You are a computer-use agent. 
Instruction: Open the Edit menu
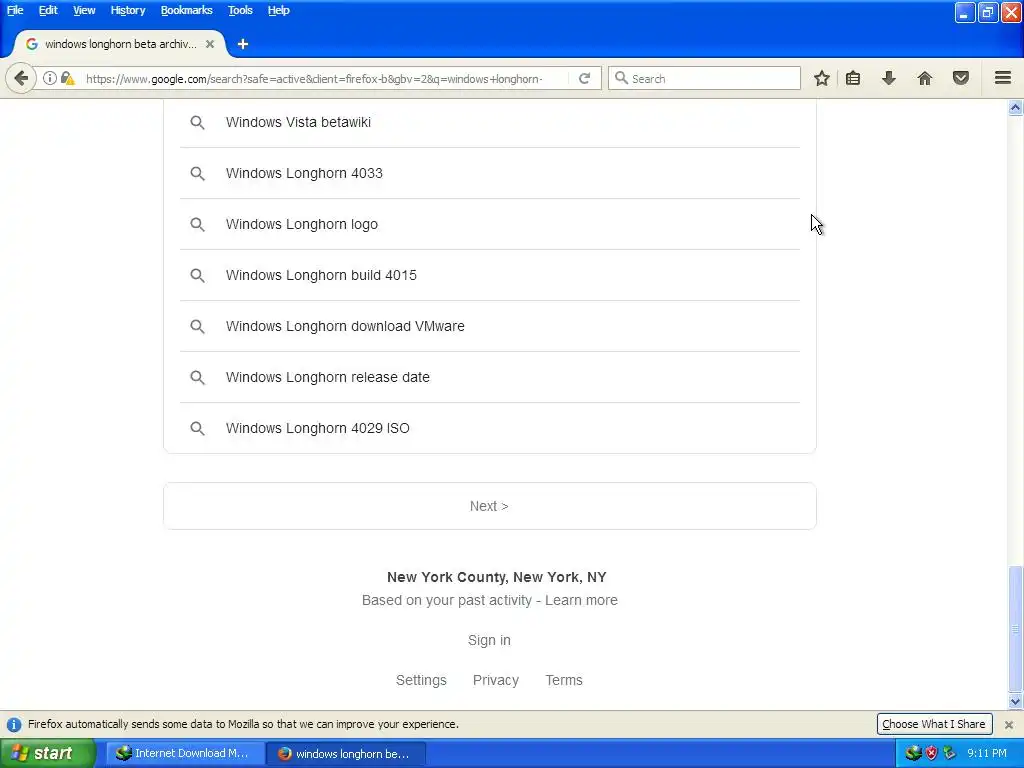48,10
